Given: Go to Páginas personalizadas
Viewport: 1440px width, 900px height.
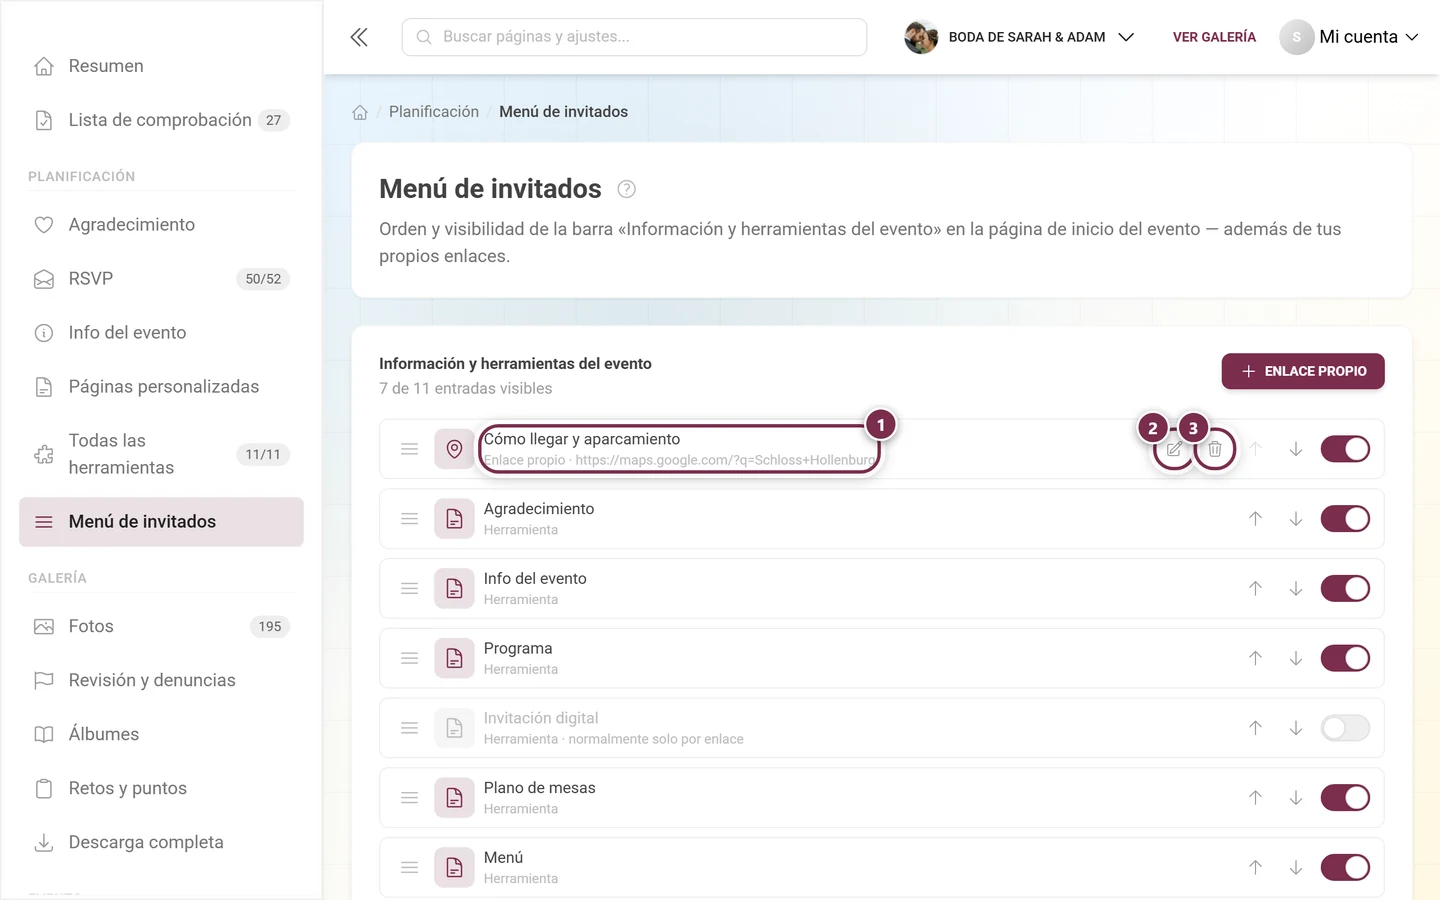Looking at the screenshot, I should click(x=161, y=387).
